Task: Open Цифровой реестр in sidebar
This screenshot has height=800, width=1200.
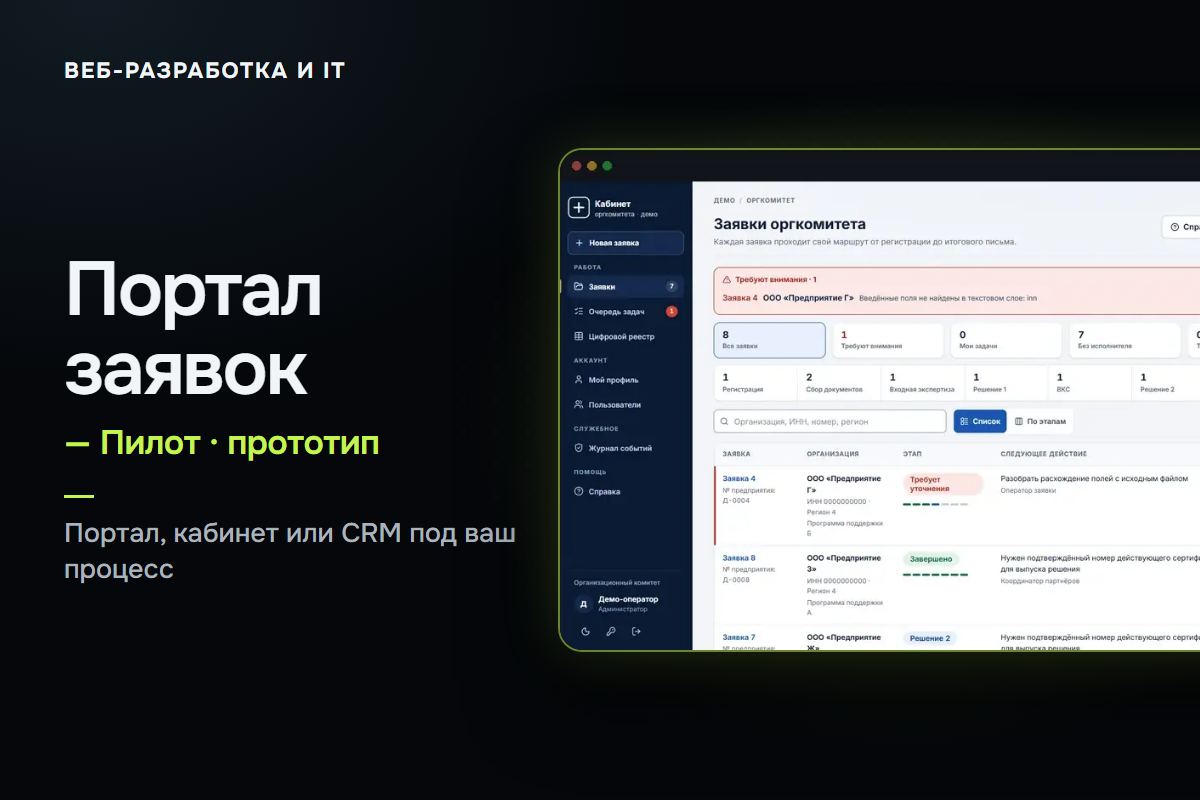Action: 626,337
